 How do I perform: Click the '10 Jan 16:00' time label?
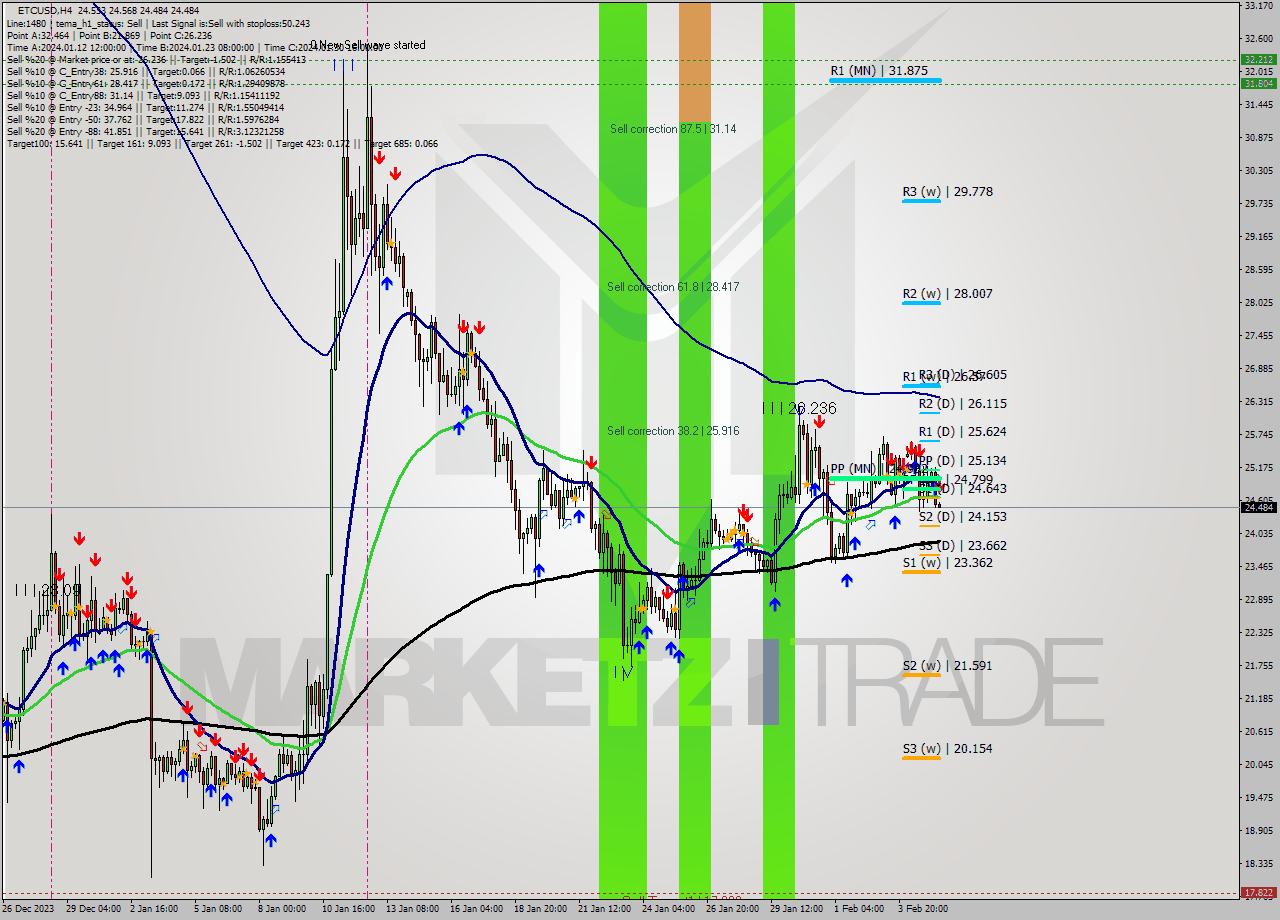tap(349, 909)
